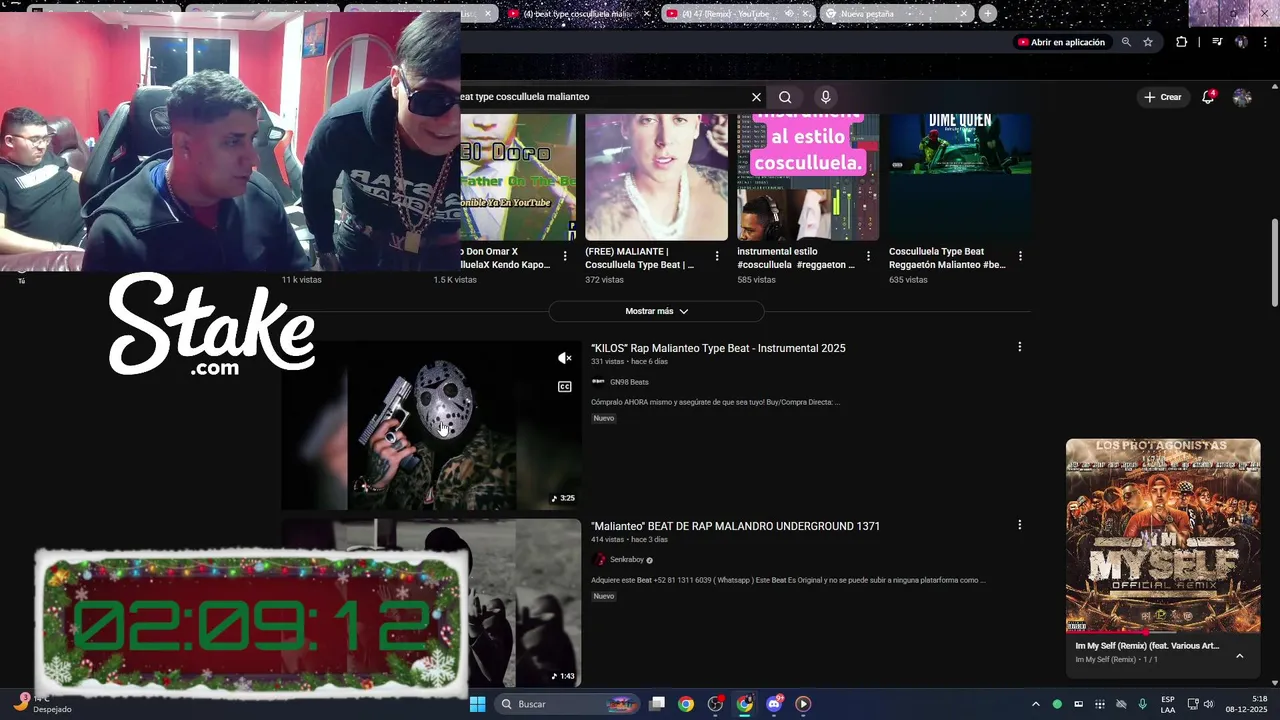The width and height of the screenshot is (1280, 720).
Task: Open options for Cosculluela Type Beat Reggaetón short
Action: coord(1020,256)
